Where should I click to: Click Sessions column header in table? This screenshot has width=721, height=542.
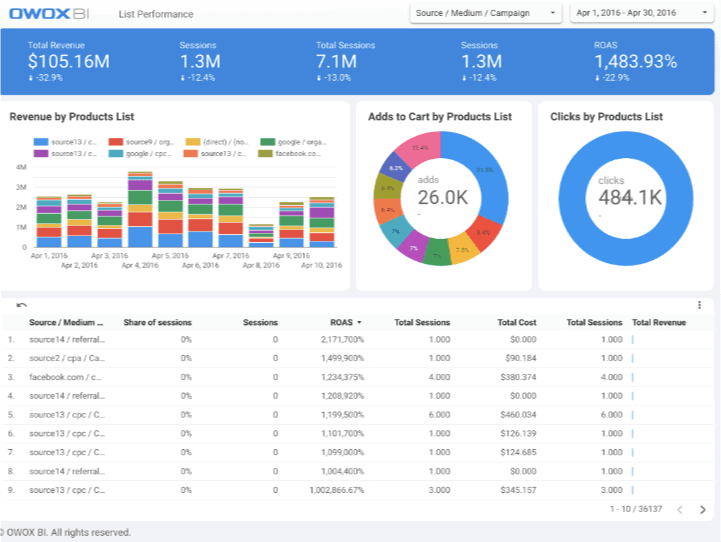coord(260,322)
